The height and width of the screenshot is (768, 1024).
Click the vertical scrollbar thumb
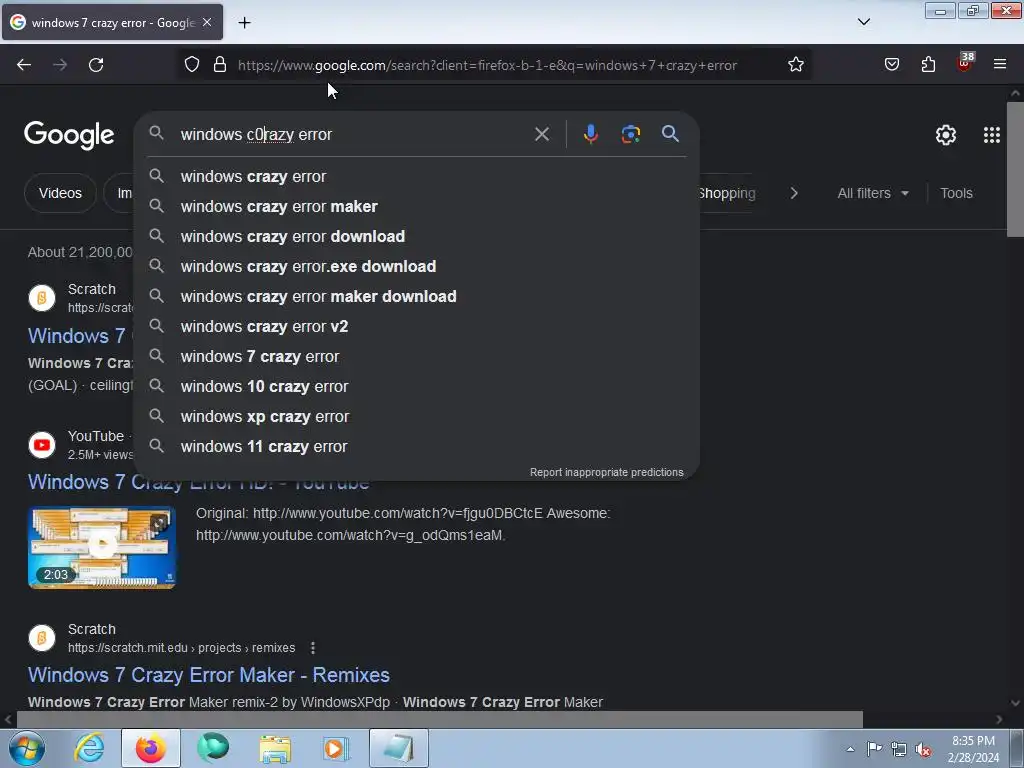click(1016, 168)
